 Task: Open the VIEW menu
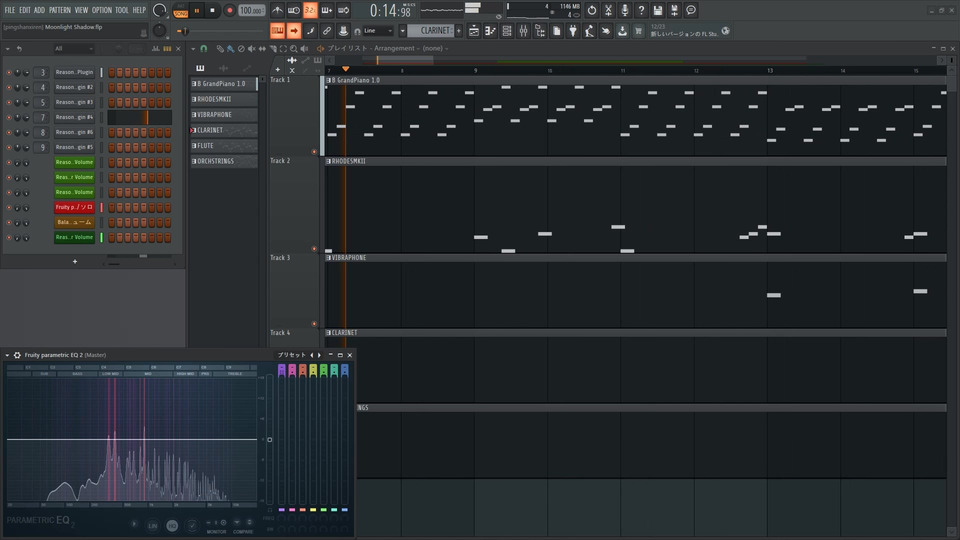coord(81,10)
